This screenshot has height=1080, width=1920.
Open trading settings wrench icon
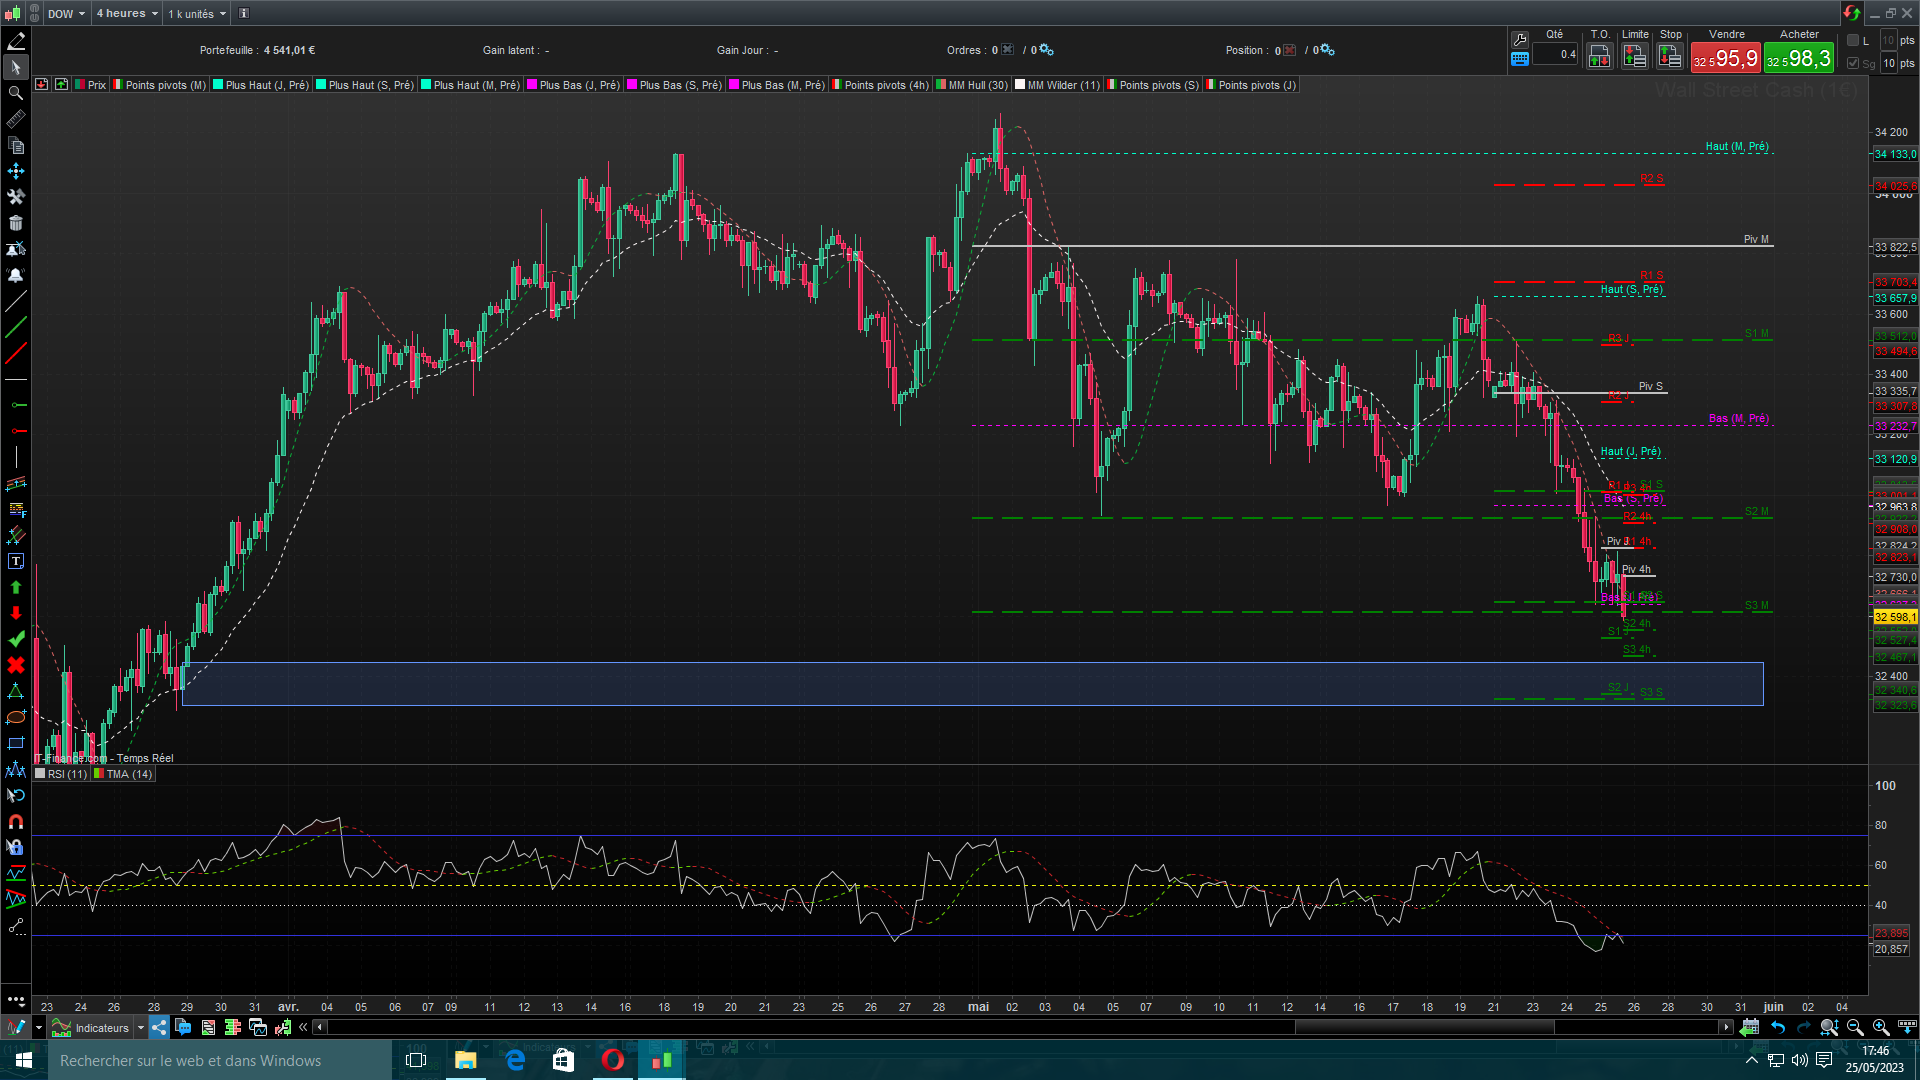(1520, 39)
